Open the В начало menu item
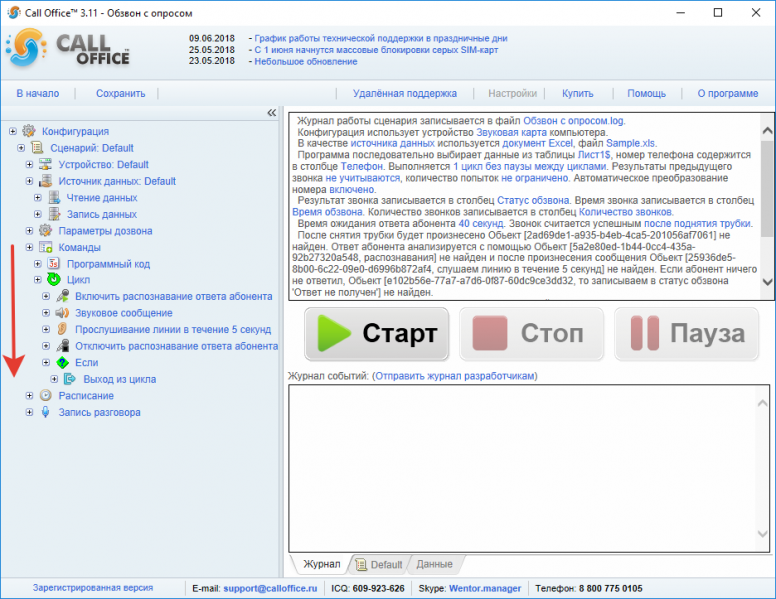 pos(38,94)
